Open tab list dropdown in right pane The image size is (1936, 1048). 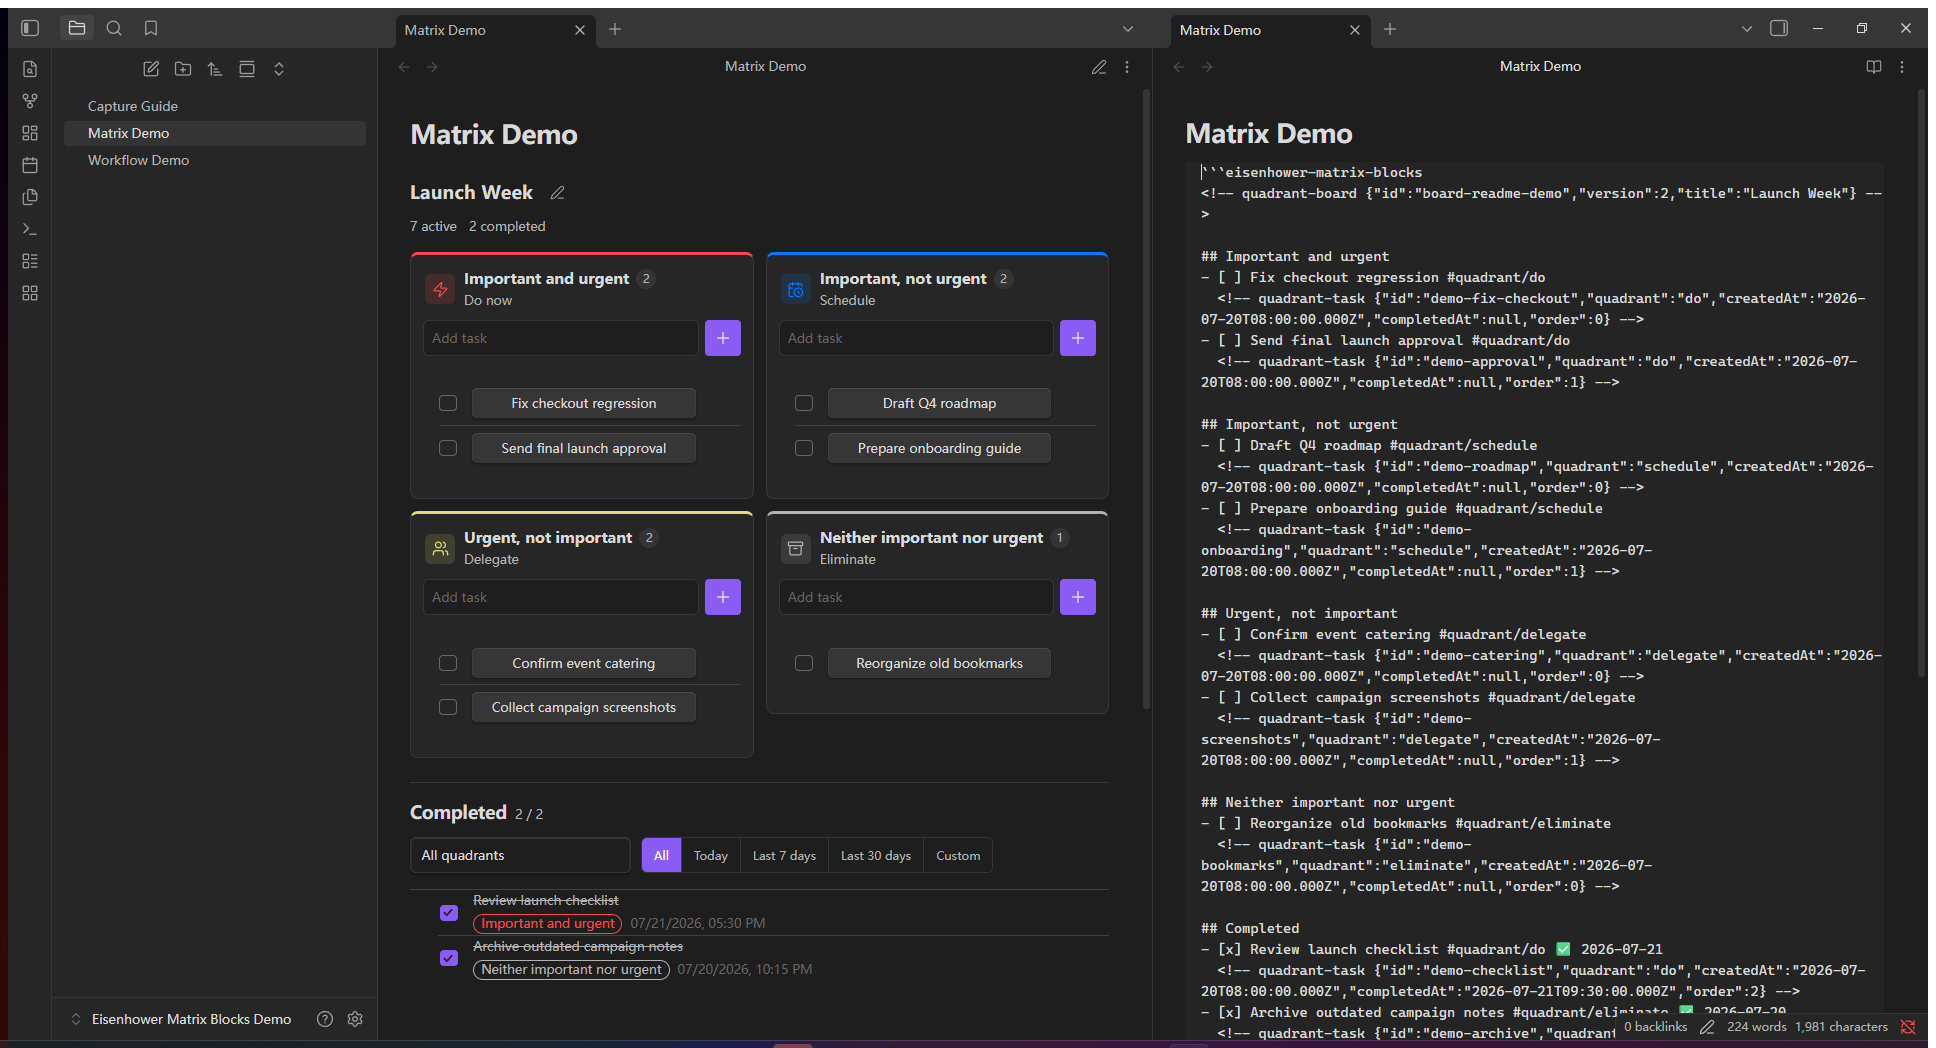click(x=1747, y=29)
